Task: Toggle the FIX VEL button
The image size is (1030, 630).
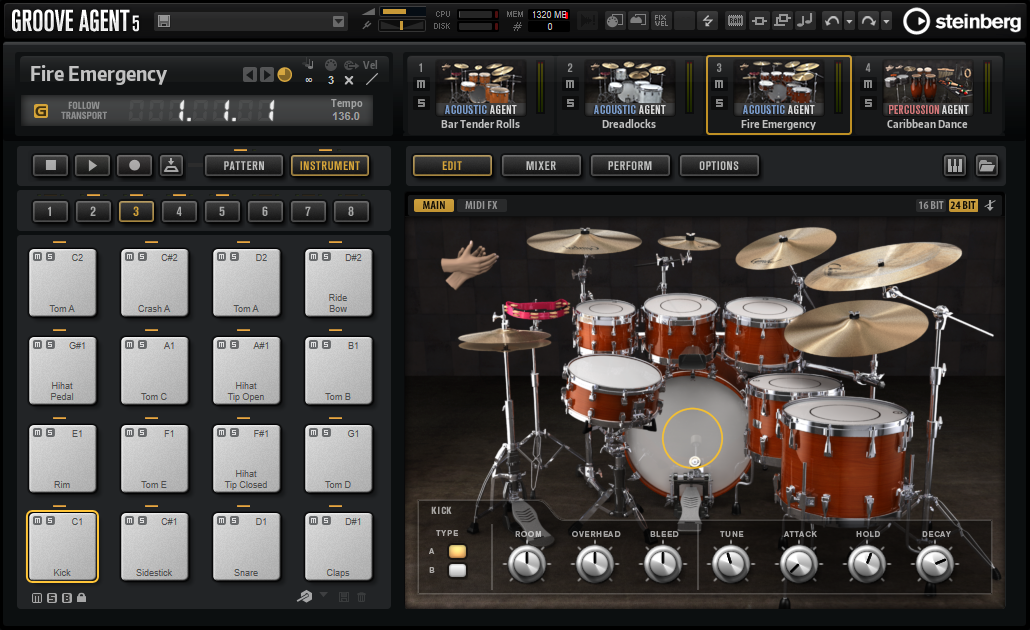Action: pyautogui.click(x=661, y=21)
